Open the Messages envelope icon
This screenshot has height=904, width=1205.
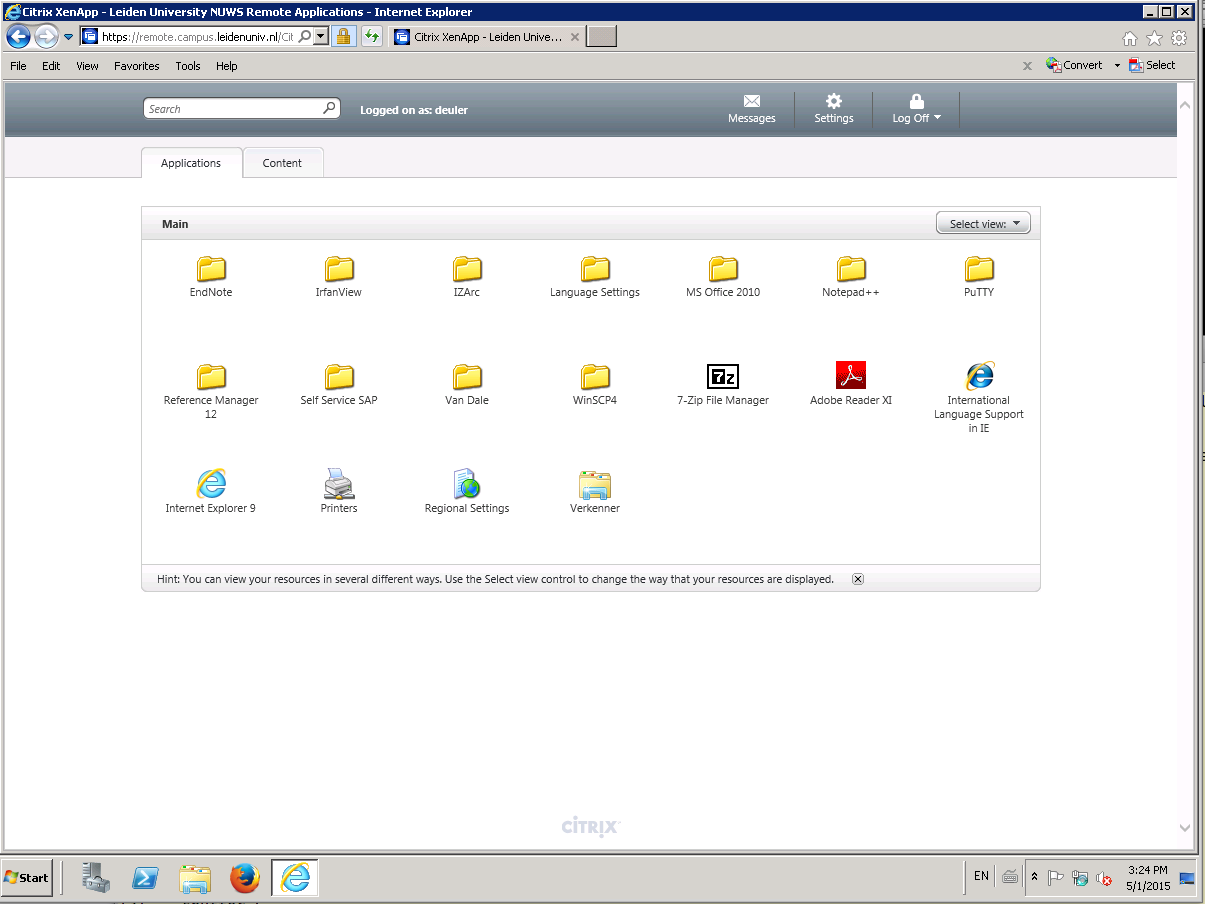pos(752,101)
